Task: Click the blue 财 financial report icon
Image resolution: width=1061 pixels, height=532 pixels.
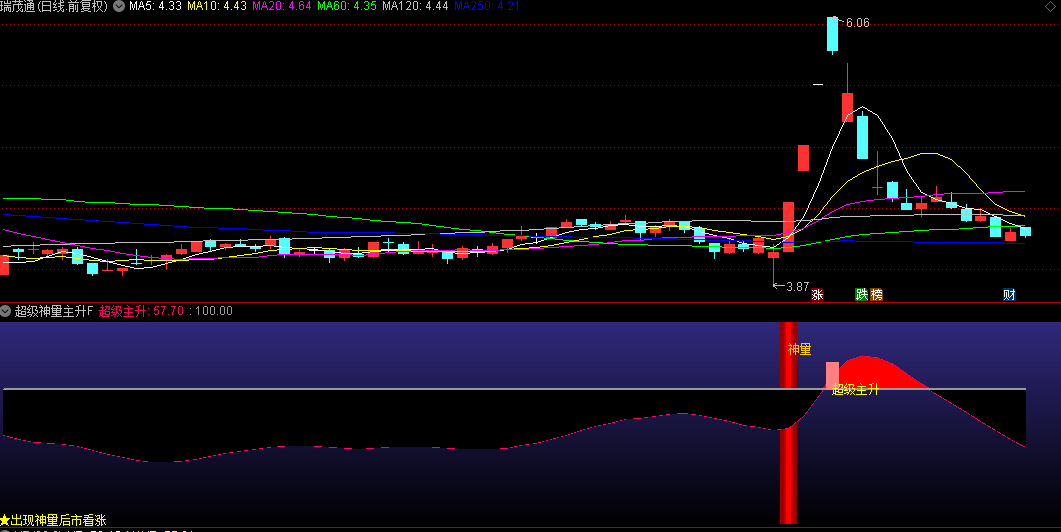Action: click(x=1010, y=295)
